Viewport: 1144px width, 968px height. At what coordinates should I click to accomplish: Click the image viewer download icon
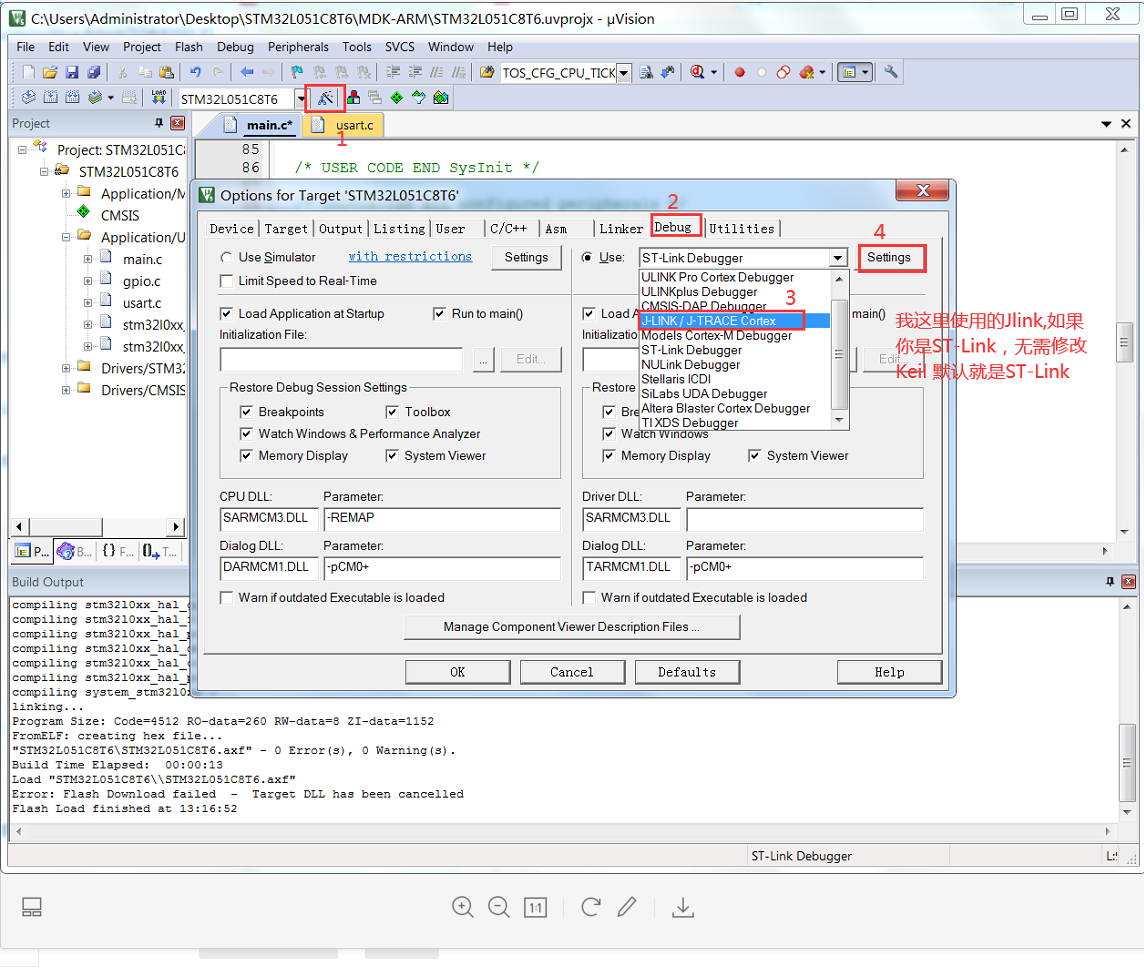point(683,907)
